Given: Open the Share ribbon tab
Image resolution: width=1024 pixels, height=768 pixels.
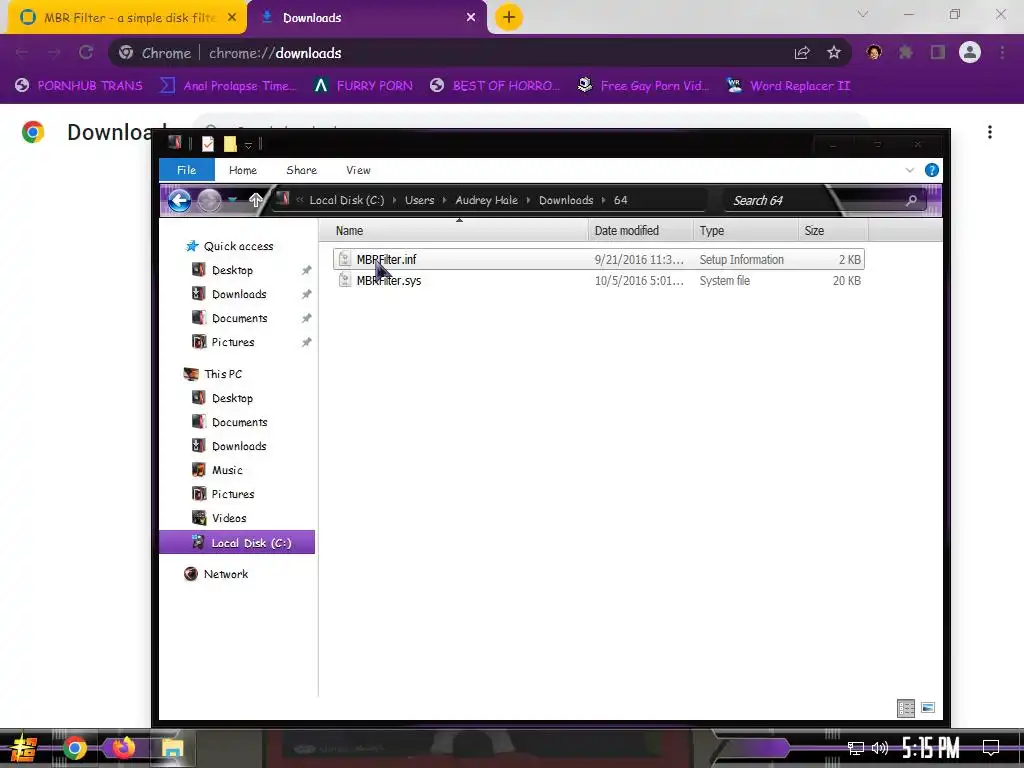Looking at the screenshot, I should pyautogui.click(x=301, y=170).
